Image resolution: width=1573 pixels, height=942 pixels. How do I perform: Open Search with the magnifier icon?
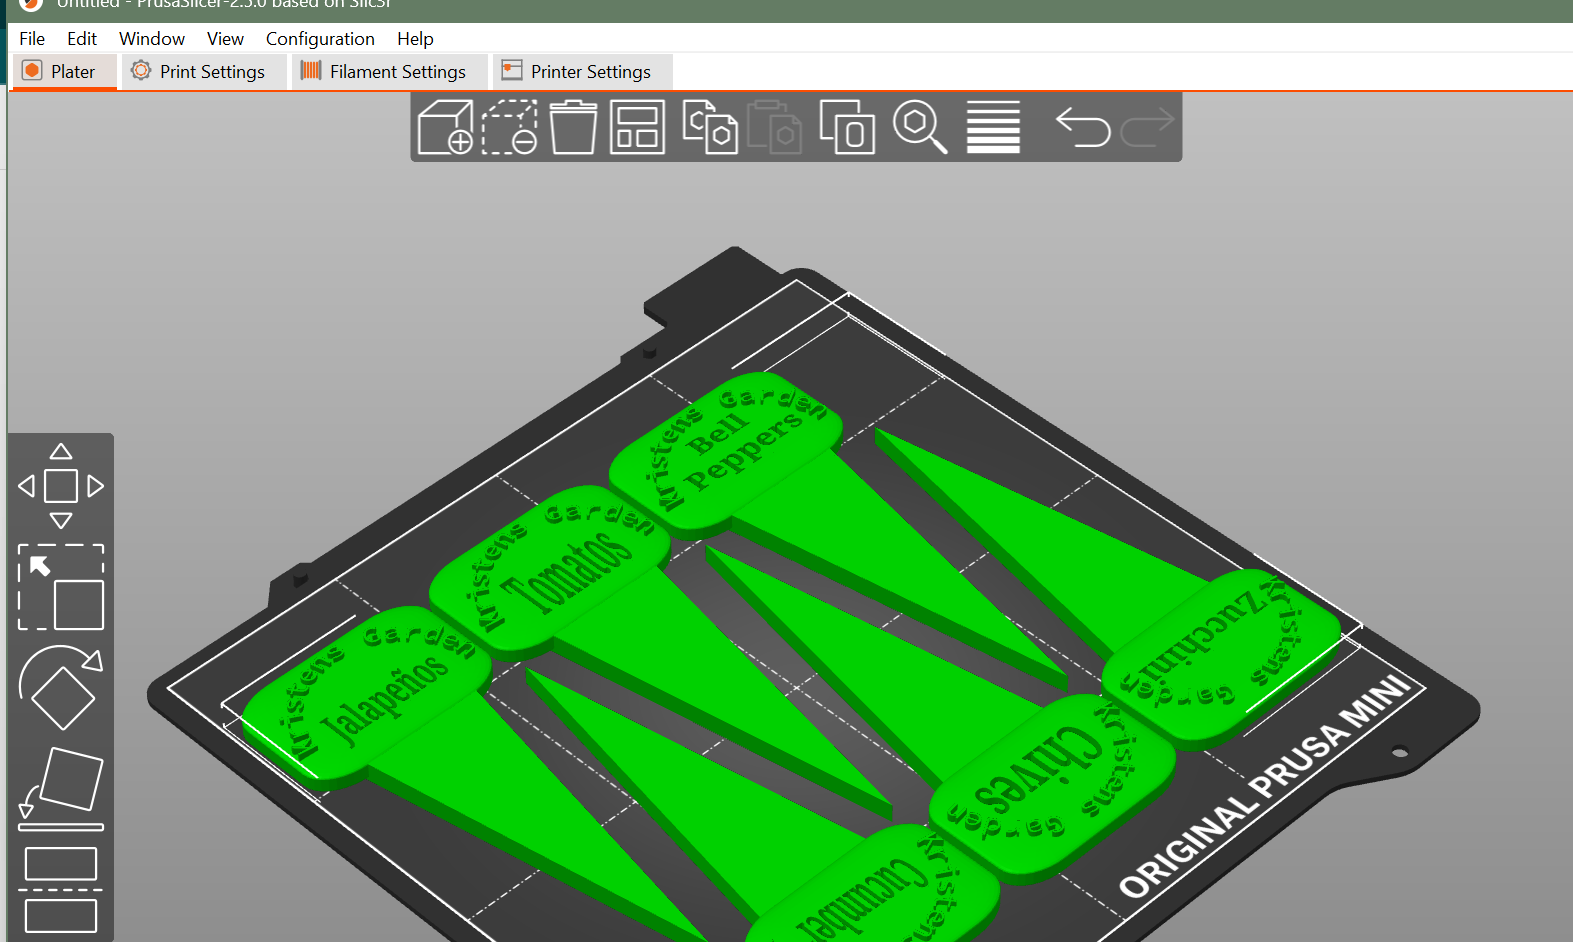pos(920,127)
